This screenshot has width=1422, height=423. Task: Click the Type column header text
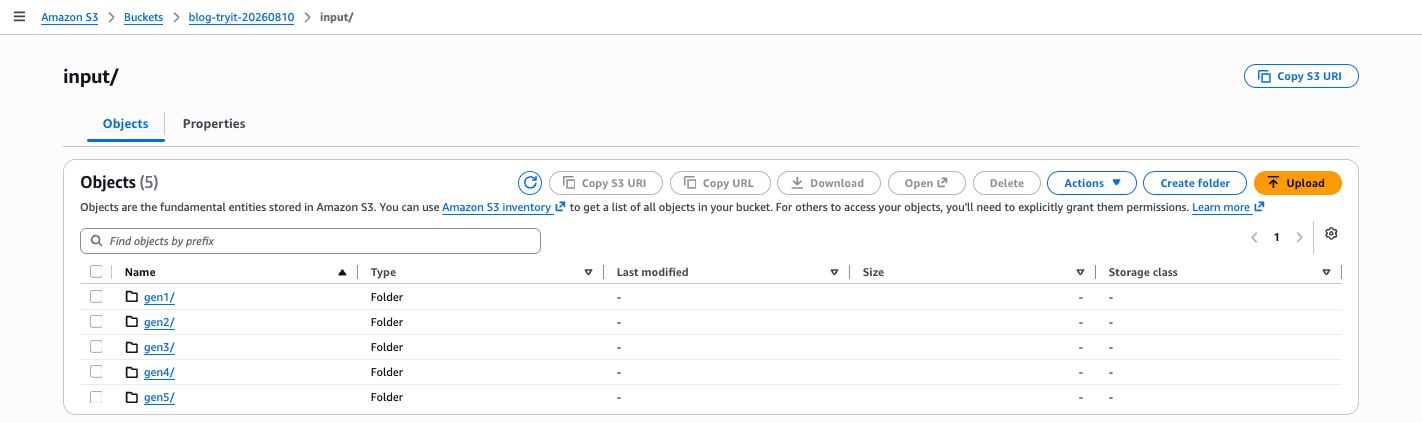coord(383,272)
